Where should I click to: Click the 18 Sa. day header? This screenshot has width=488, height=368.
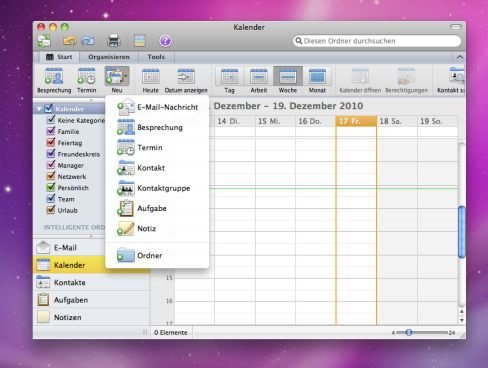click(x=397, y=121)
